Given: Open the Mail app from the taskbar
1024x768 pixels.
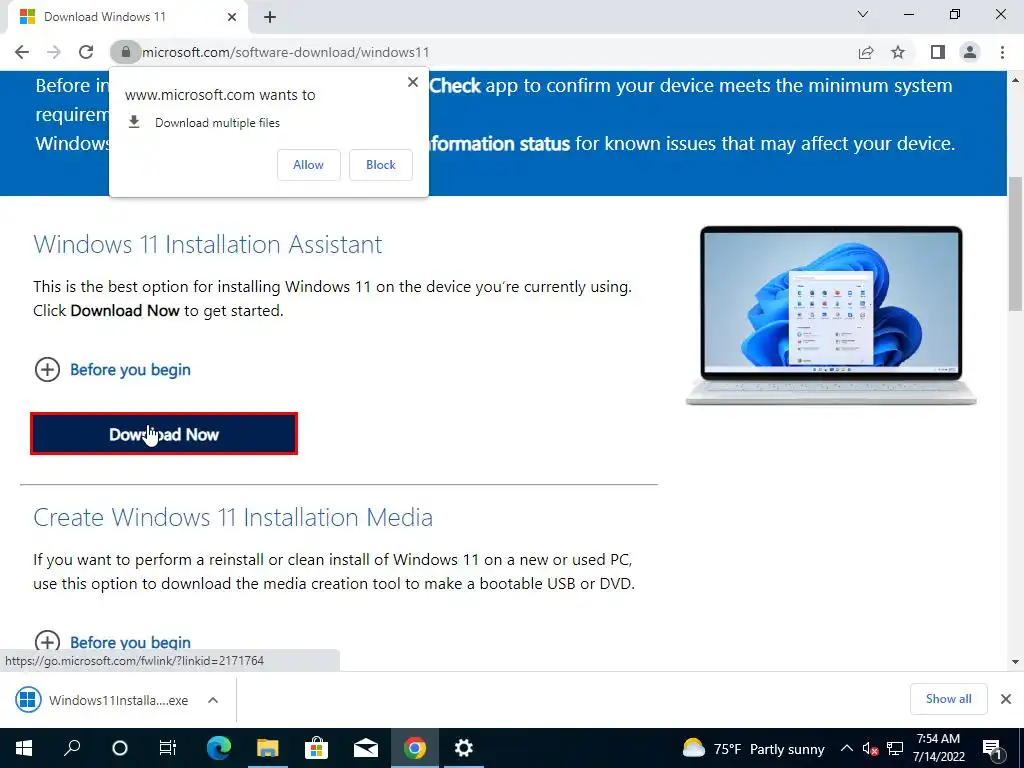Looking at the screenshot, I should 366,748.
